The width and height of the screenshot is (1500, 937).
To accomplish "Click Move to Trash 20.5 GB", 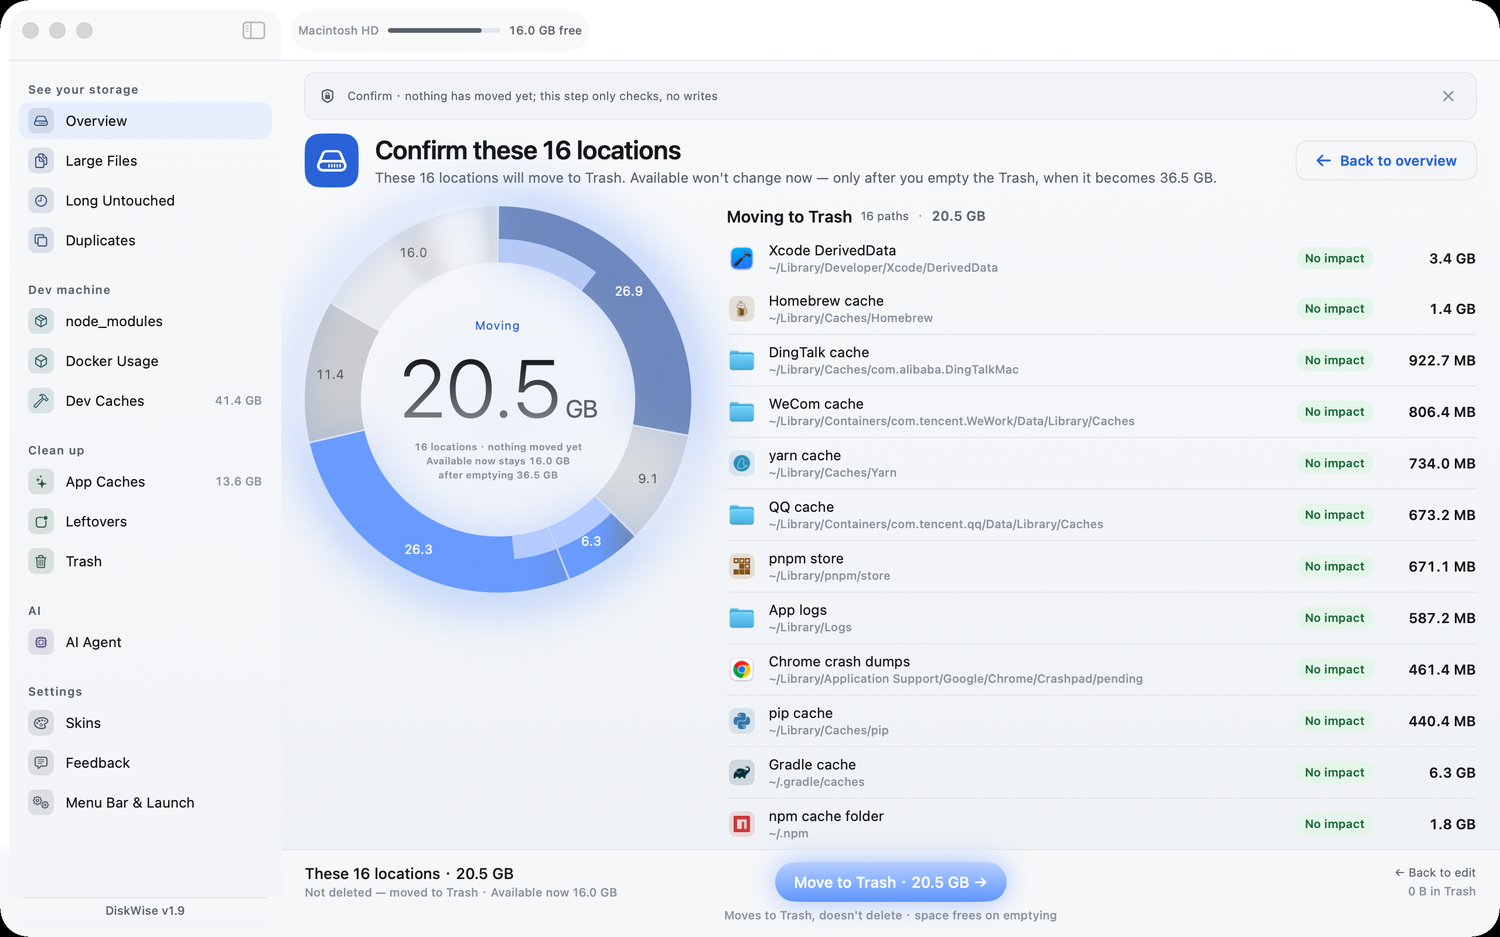I will [x=890, y=882].
